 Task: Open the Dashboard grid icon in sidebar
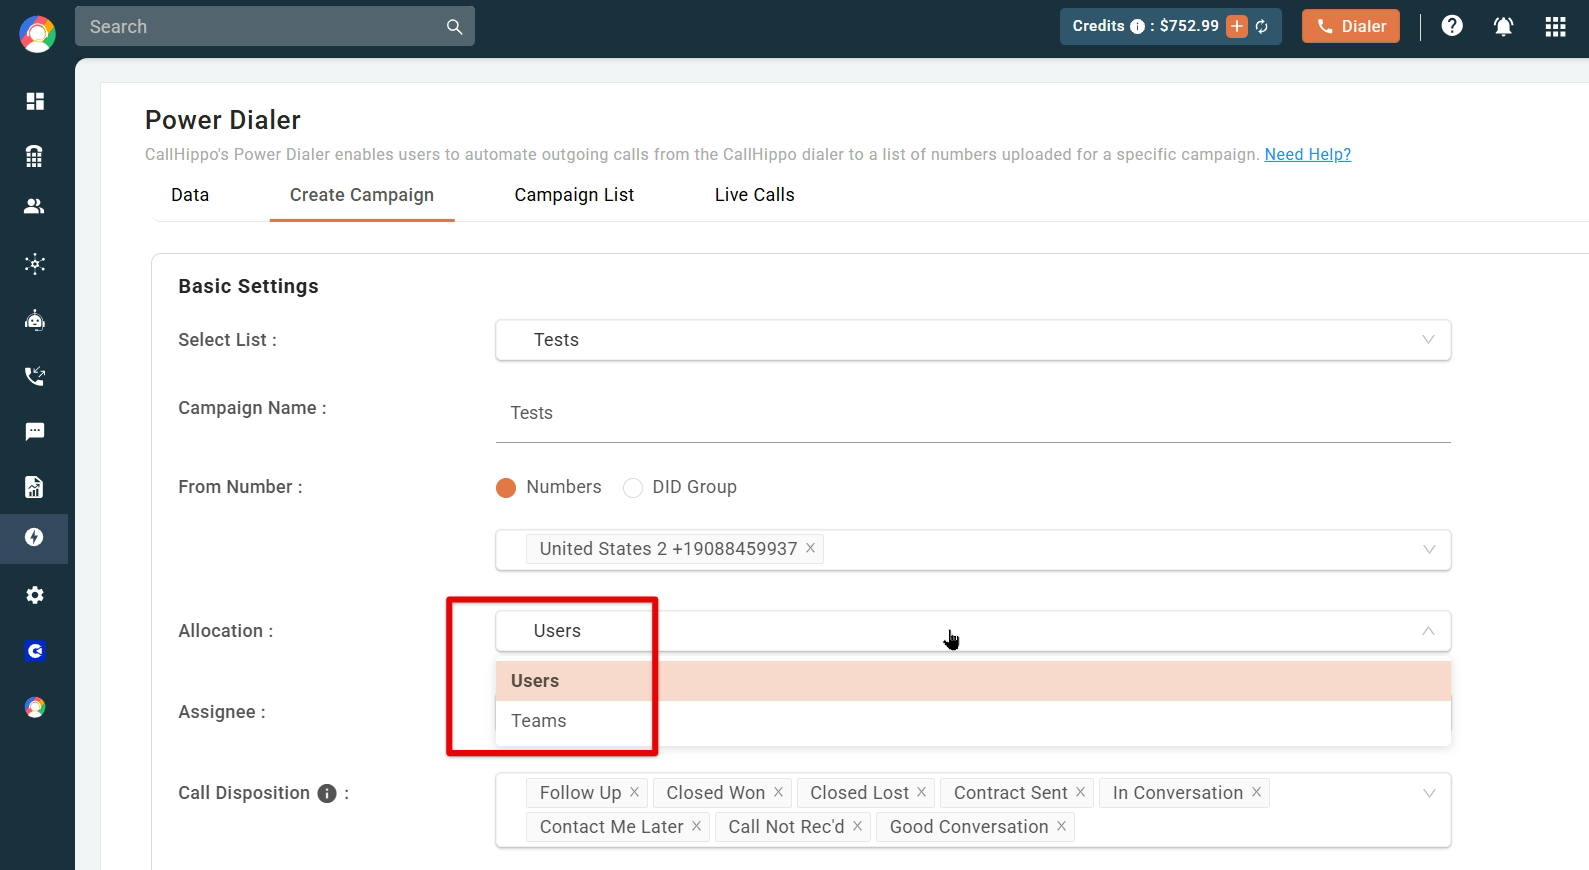[x=35, y=101]
